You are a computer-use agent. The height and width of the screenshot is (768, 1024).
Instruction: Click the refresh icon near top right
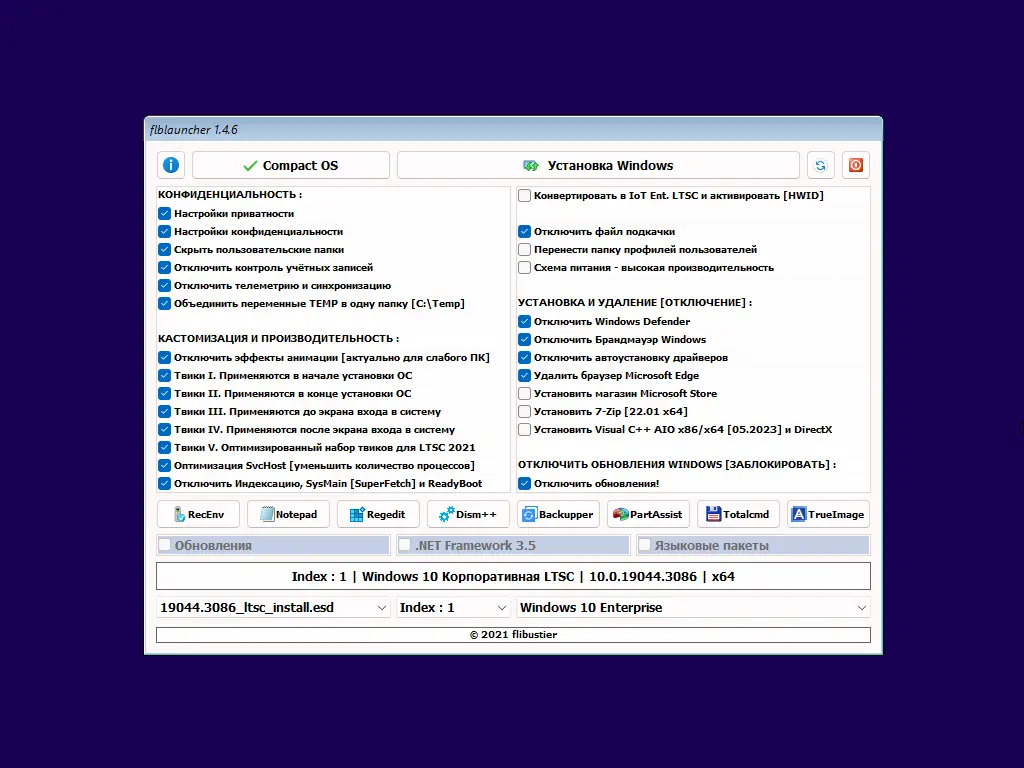pos(820,164)
